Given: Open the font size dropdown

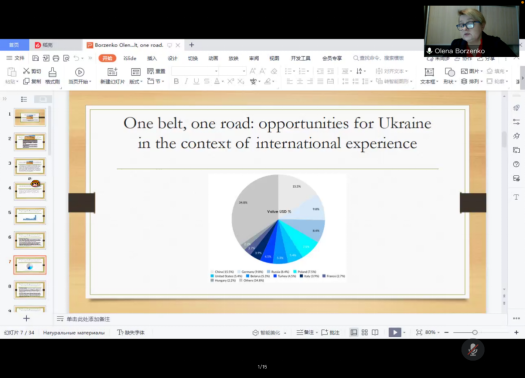Looking at the screenshot, I should [x=232, y=71].
